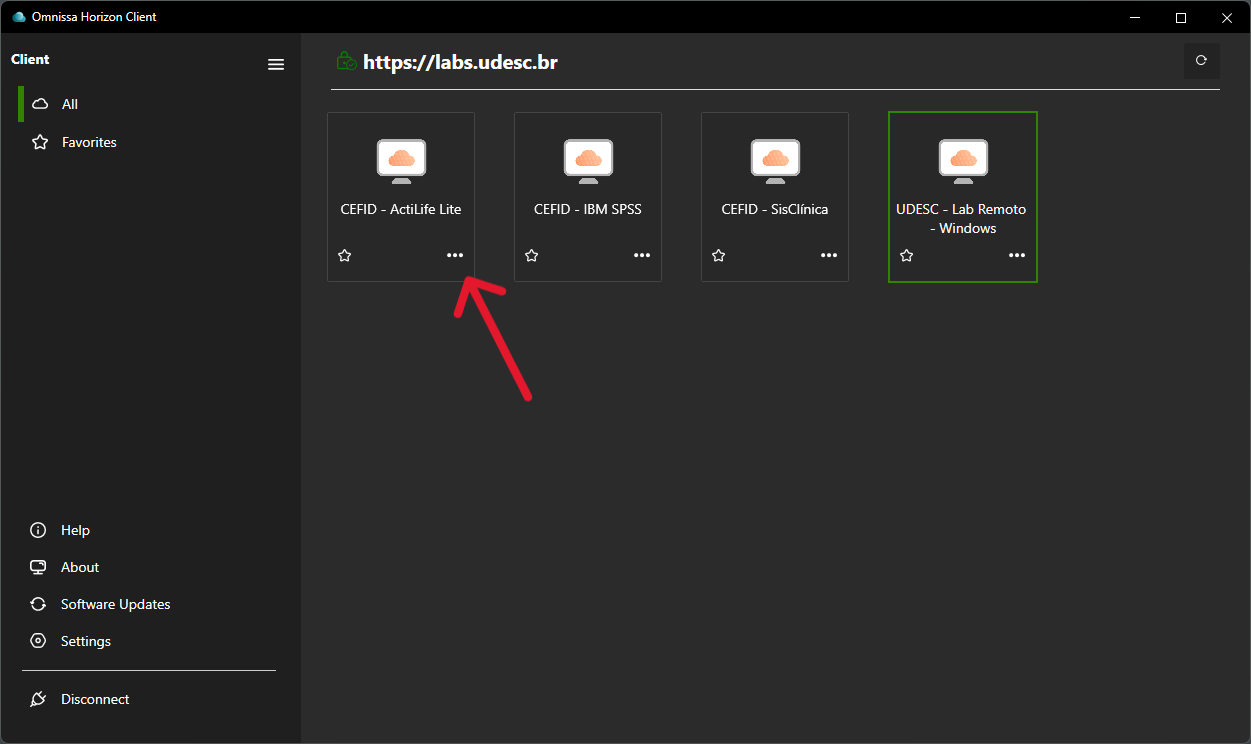Click the green lock icon beside the server URL
This screenshot has width=1251, height=744.
tap(346, 62)
